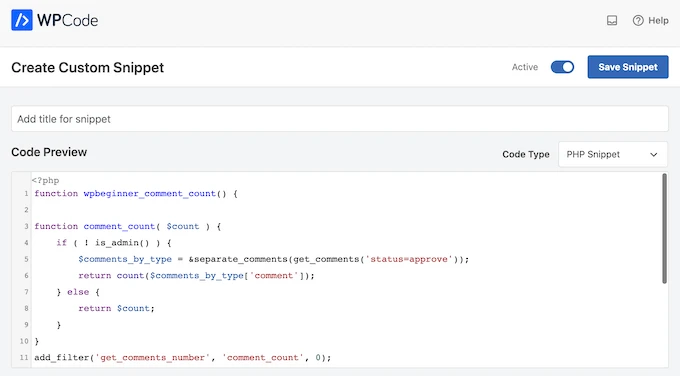Click line 3 function comment_count code
This screenshot has height=376, width=680.
pyautogui.click(x=128, y=226)
